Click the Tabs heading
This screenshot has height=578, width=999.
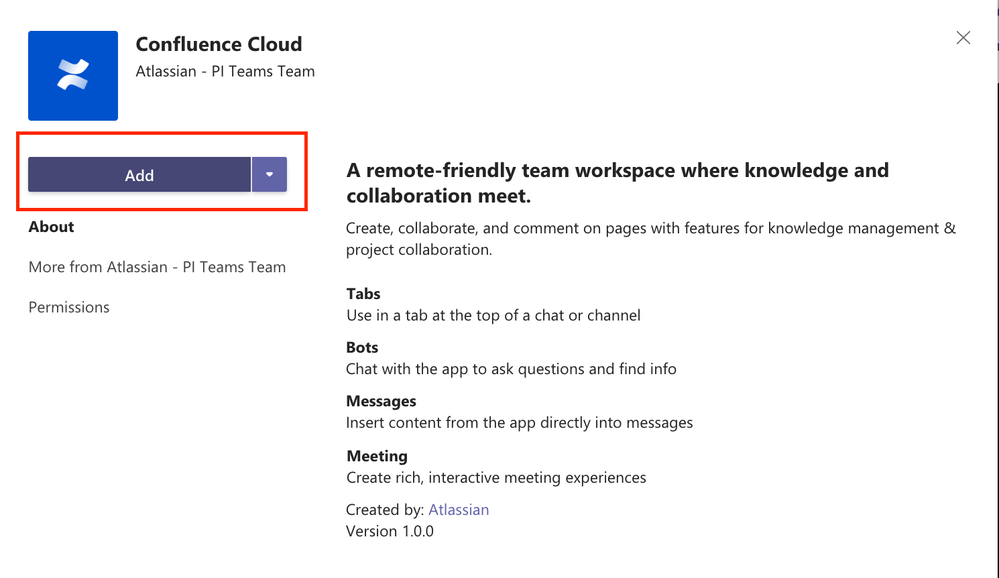click(363, 294)
